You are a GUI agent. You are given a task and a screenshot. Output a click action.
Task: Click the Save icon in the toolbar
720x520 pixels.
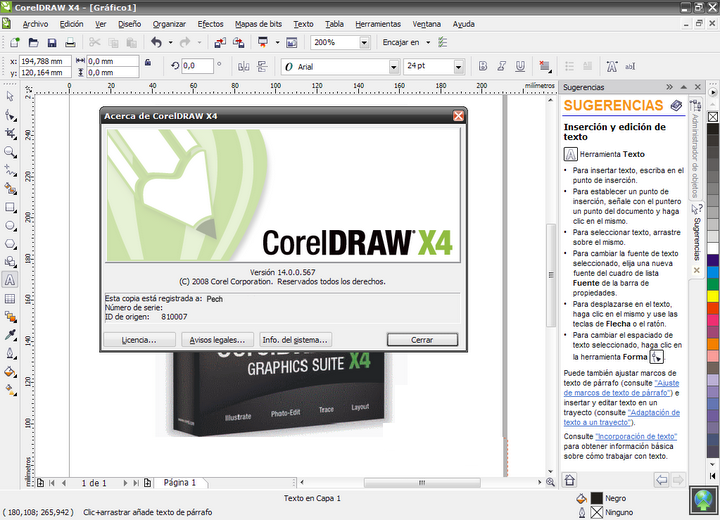tap(50, 43)
